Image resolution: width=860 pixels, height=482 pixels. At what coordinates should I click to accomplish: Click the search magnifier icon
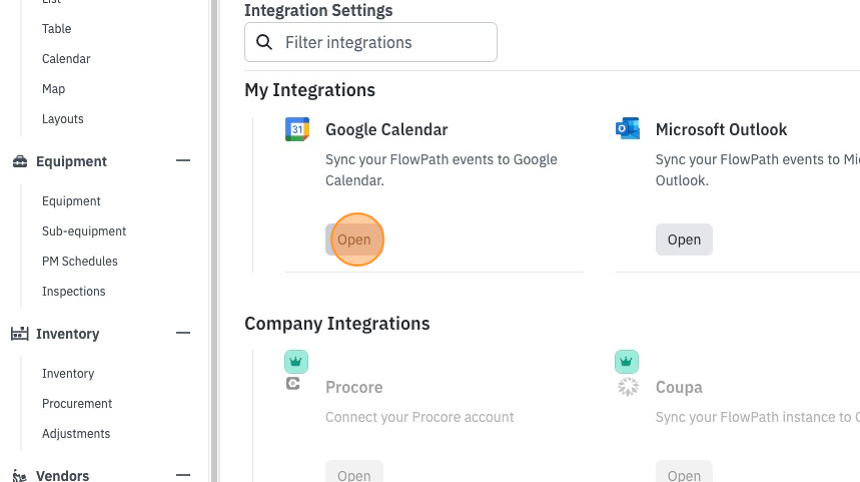point(264,42)
